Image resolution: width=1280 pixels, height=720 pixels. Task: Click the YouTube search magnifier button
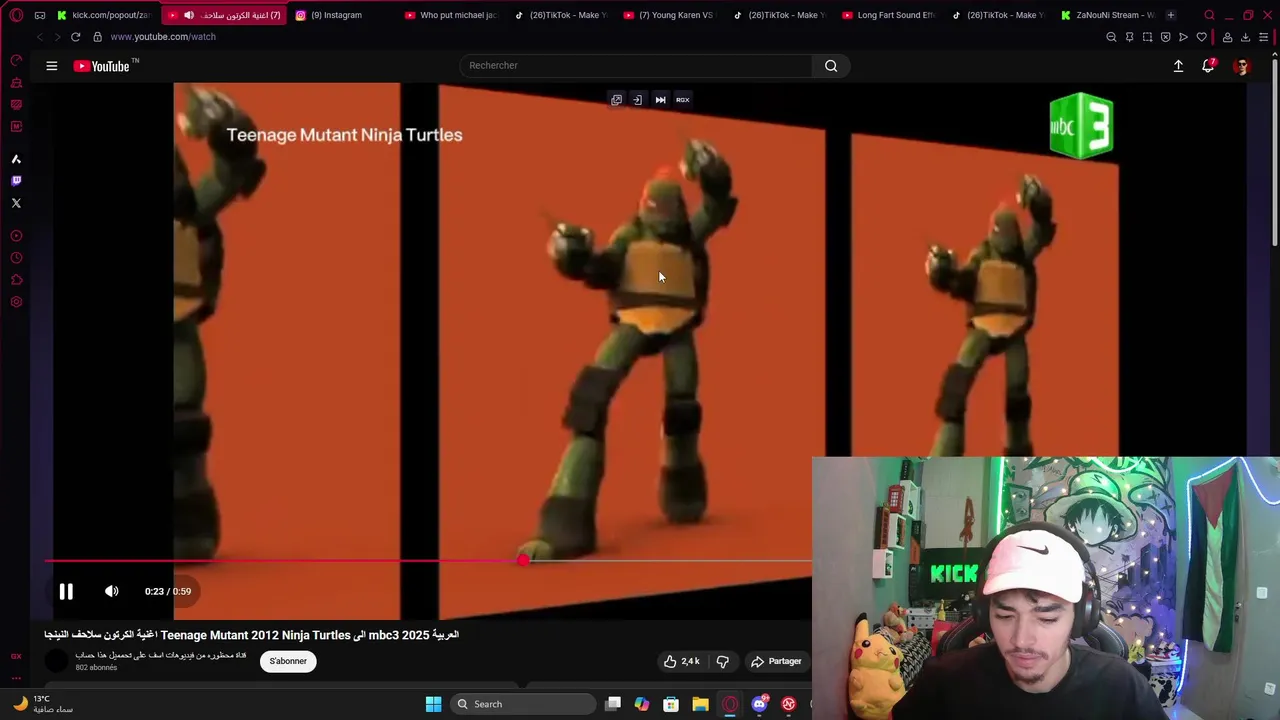(831, 66)
